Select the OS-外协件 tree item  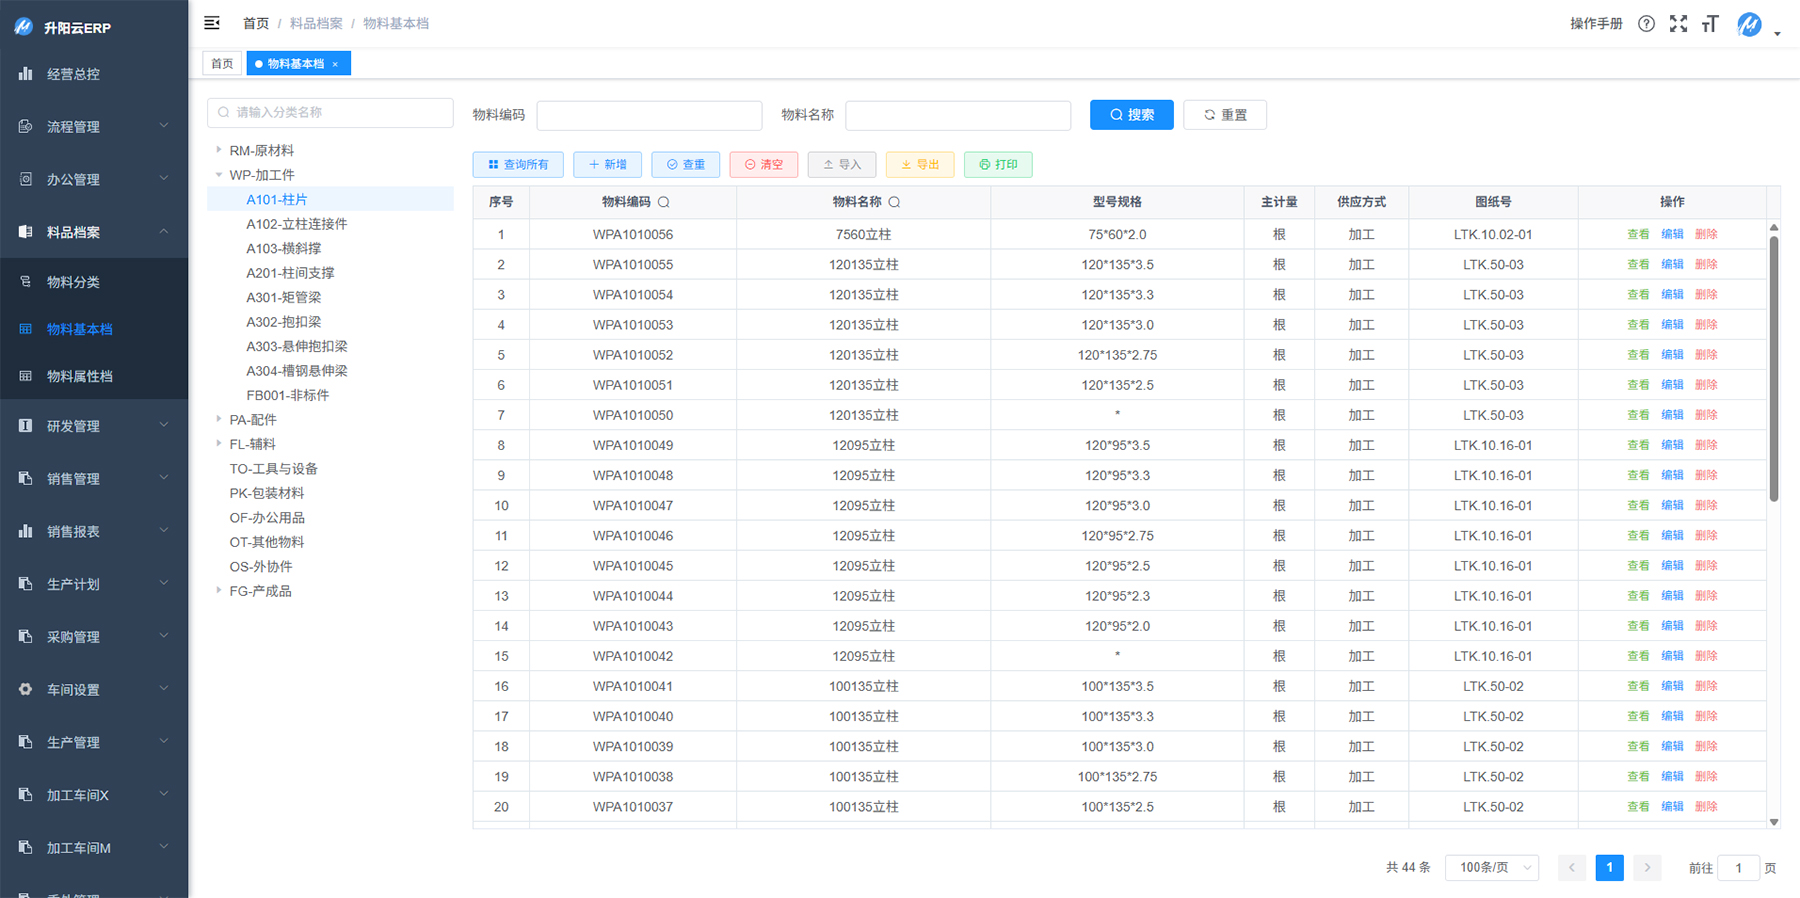(x=261, y=567)
